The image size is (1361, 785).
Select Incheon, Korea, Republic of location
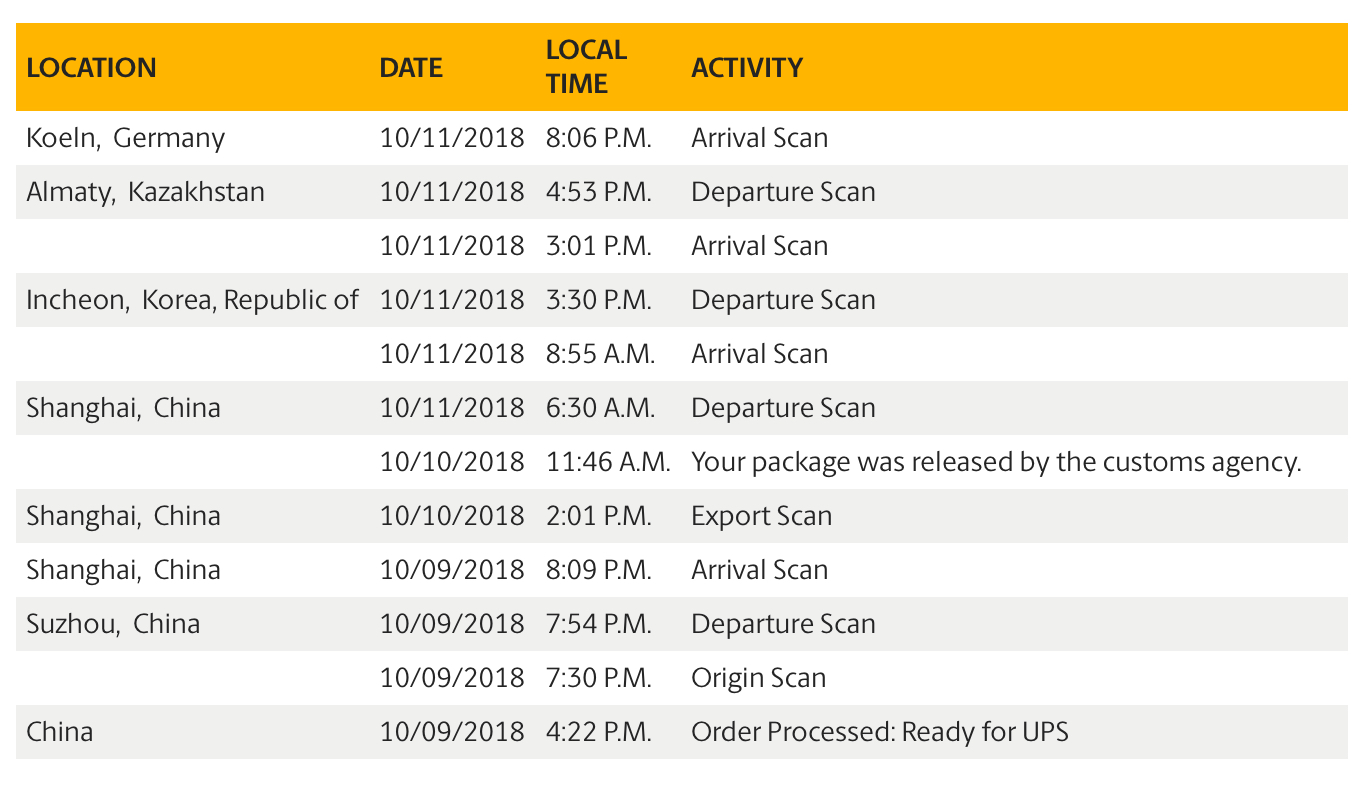coord(192,299)
